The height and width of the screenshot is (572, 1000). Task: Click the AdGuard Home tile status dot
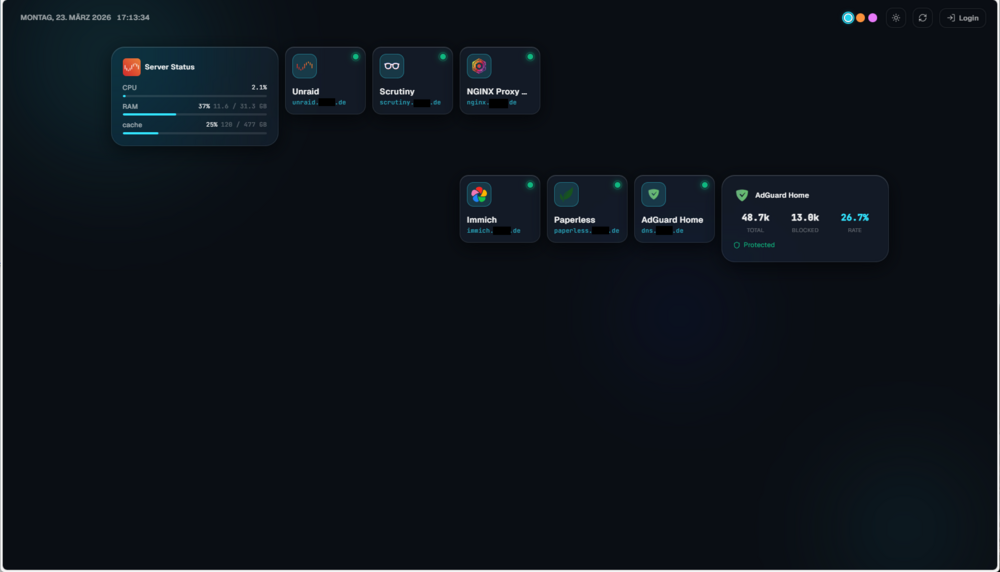point(705,185)
